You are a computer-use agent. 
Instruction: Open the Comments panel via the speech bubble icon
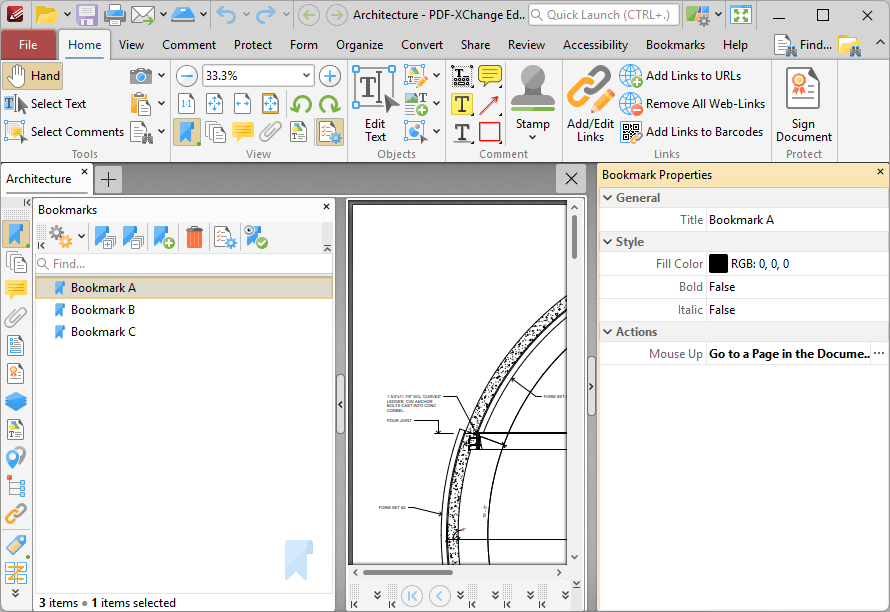pyautogui.click(x=16, y=290)
